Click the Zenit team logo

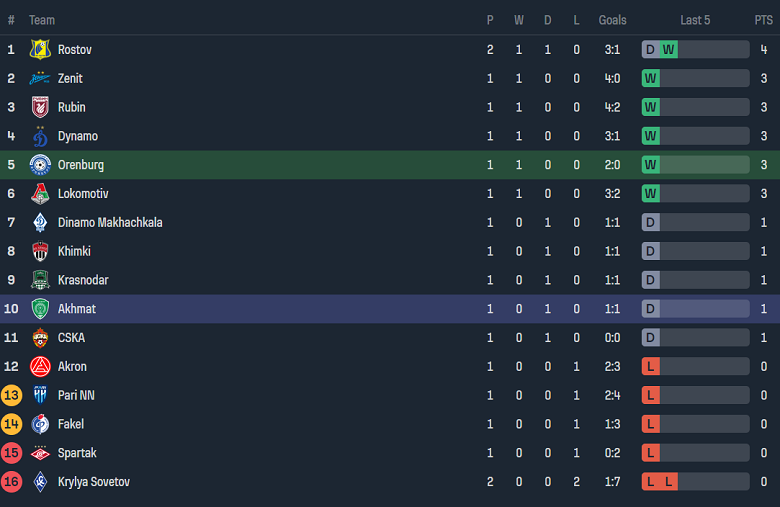[x=40, y=78]
